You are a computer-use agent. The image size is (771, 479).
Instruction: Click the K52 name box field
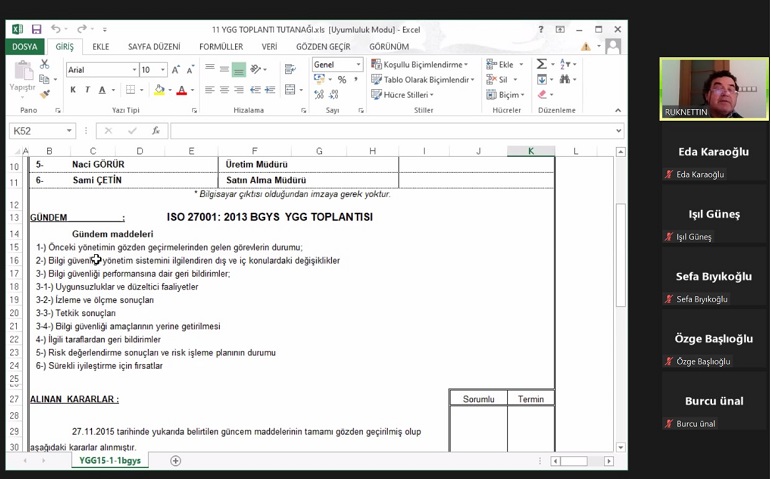[36, 131]
